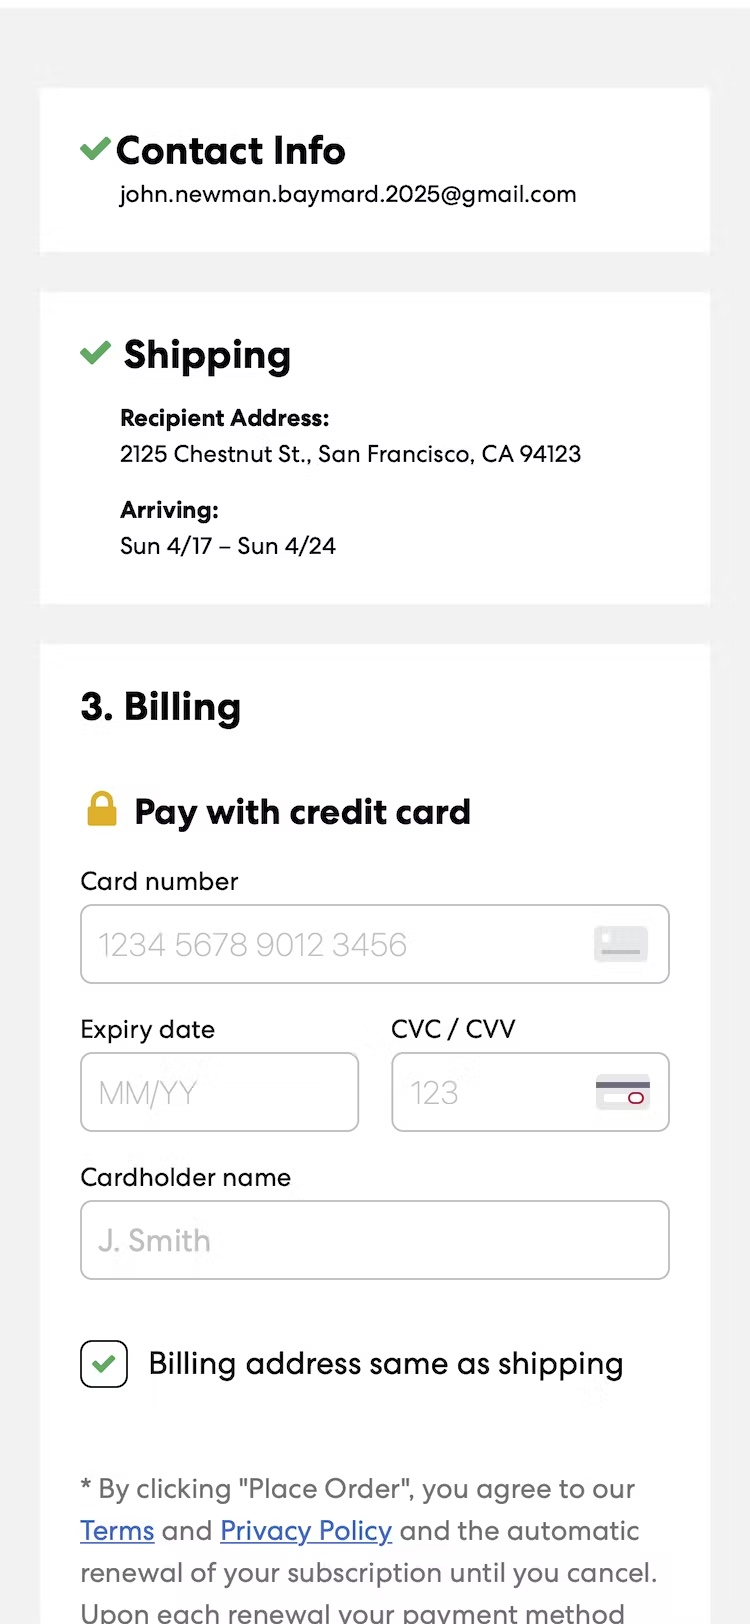
Task: Focus the Cardholder name input field
Action: tap(374, 1240)
